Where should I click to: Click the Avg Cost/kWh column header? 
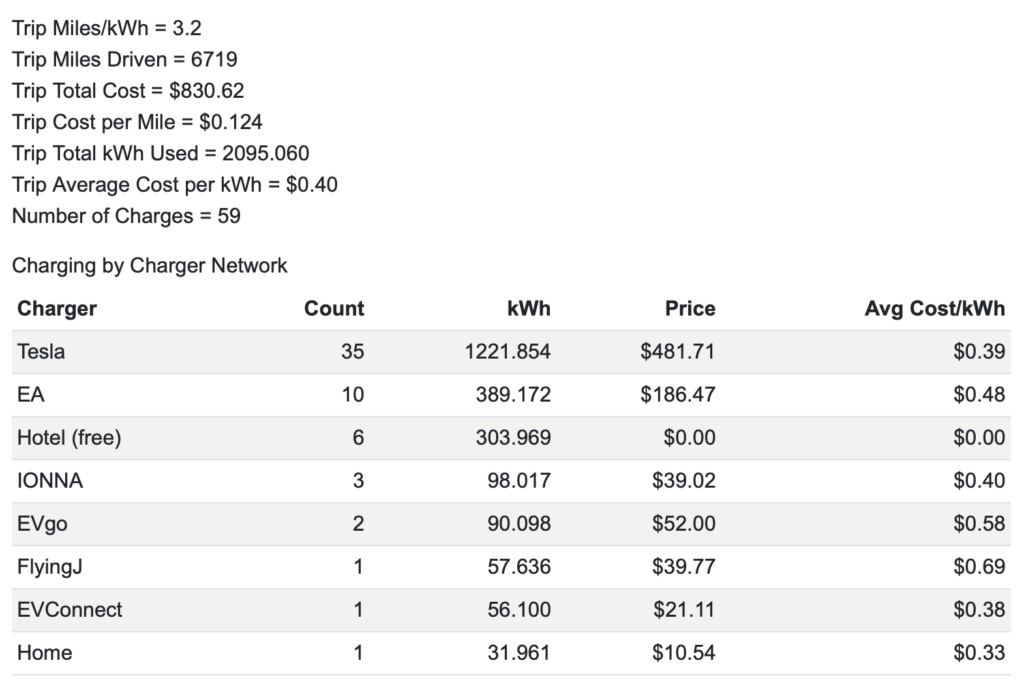point(935,308)
